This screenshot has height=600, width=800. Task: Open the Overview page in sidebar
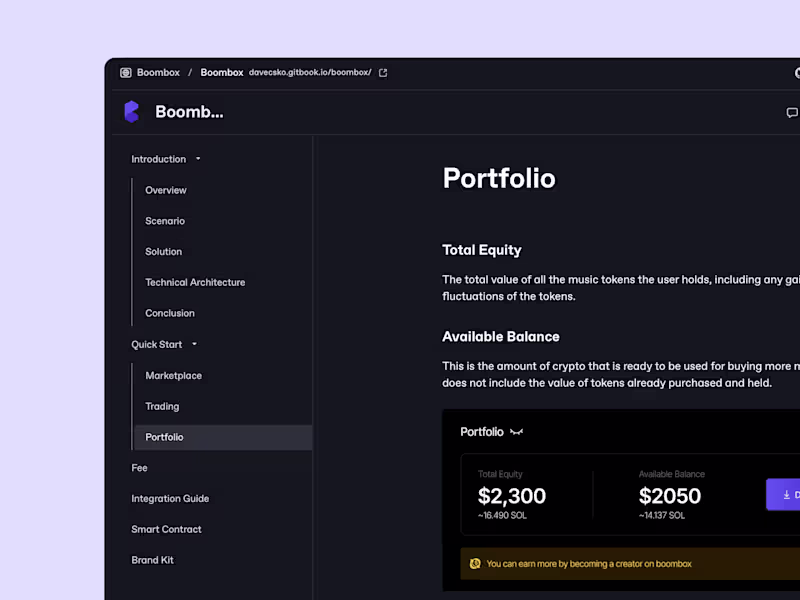pos(166,190)
